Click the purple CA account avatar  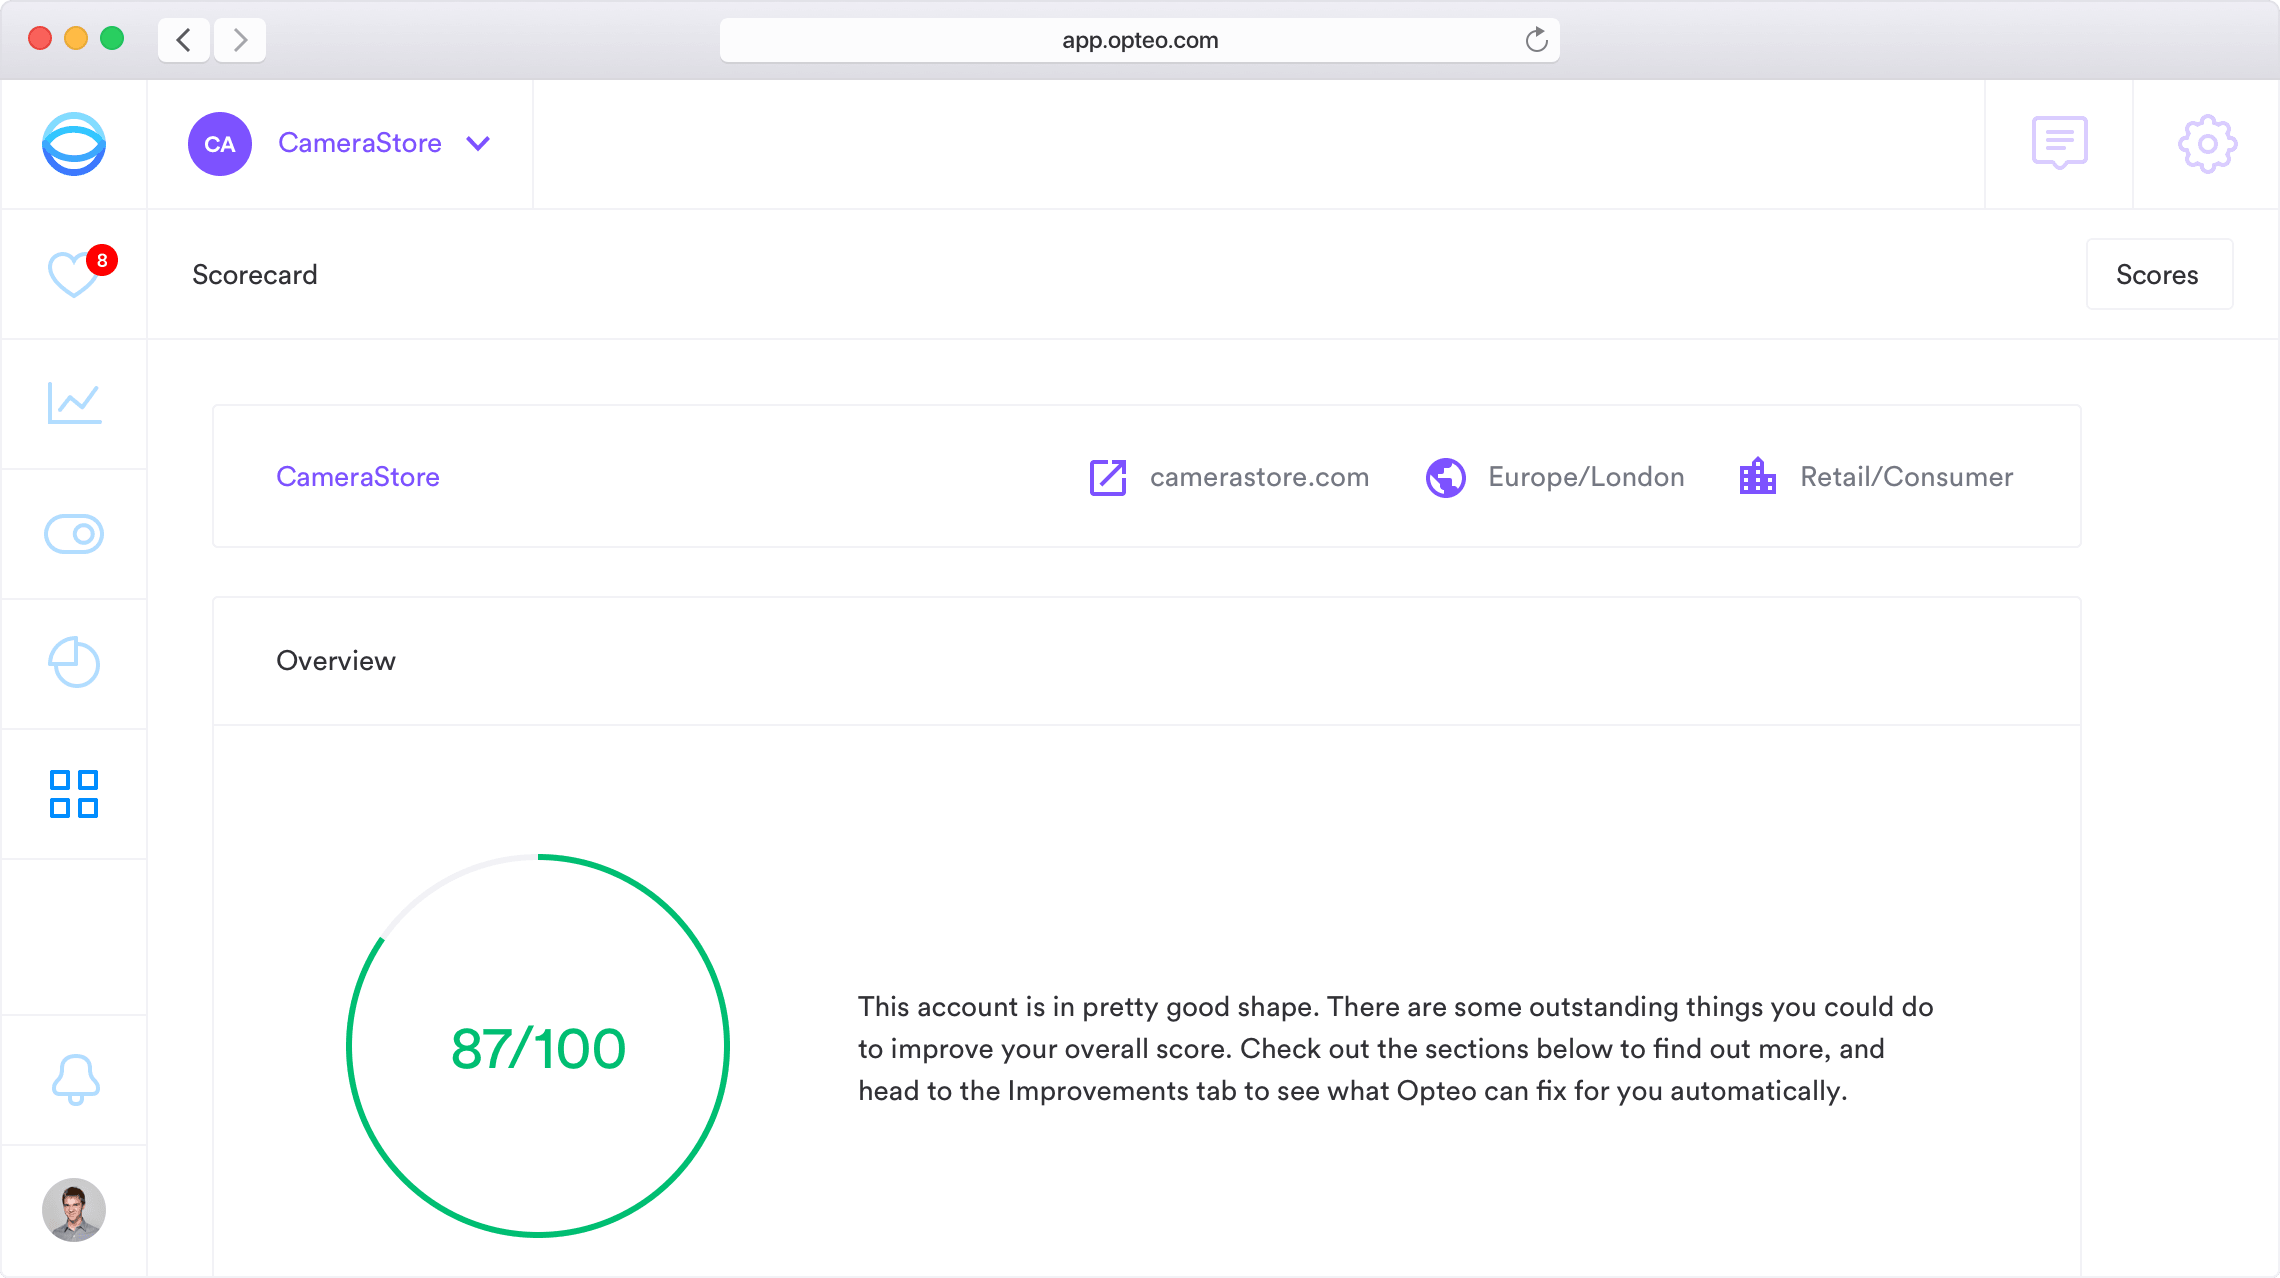click(x=220, y=144)
